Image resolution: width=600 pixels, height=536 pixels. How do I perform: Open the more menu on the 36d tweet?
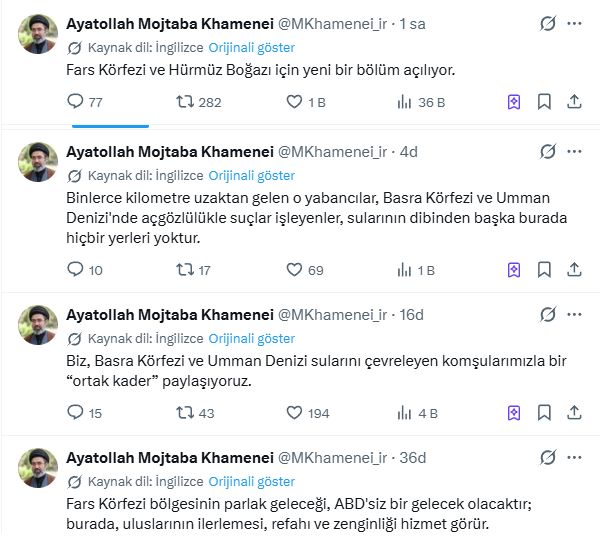[577, 458]
